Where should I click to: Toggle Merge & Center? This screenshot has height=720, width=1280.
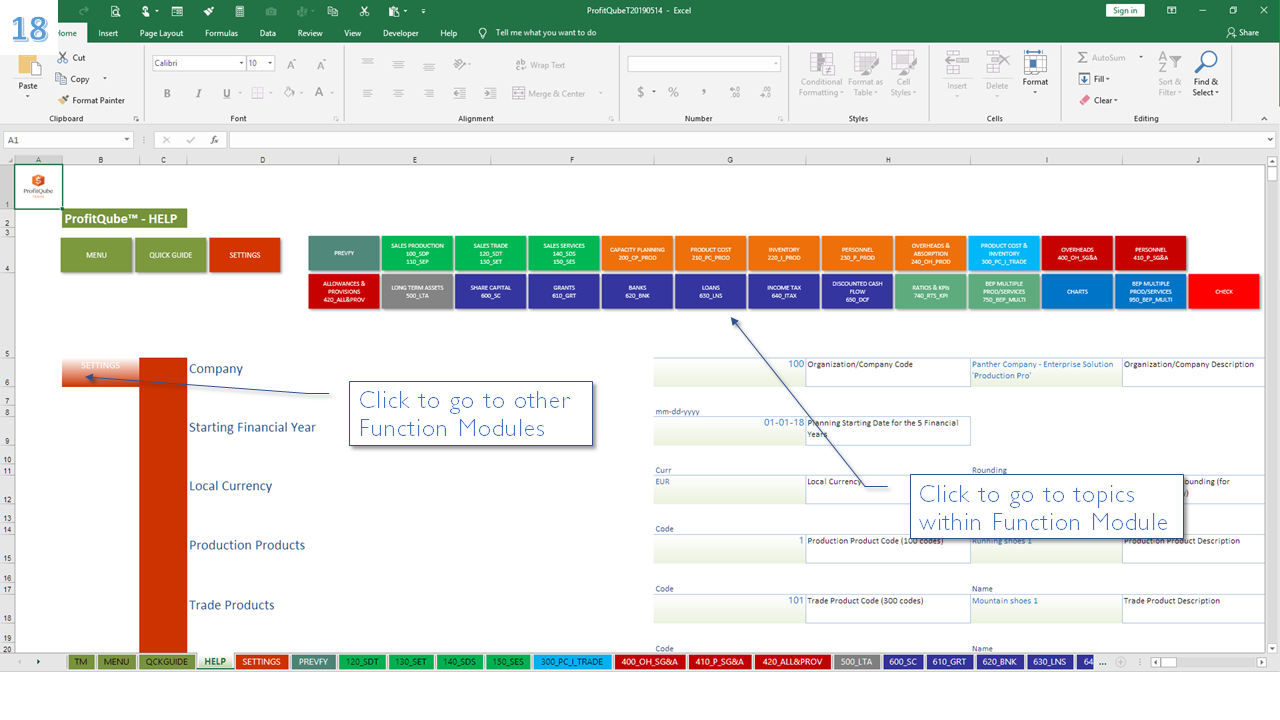coord(549,93)
